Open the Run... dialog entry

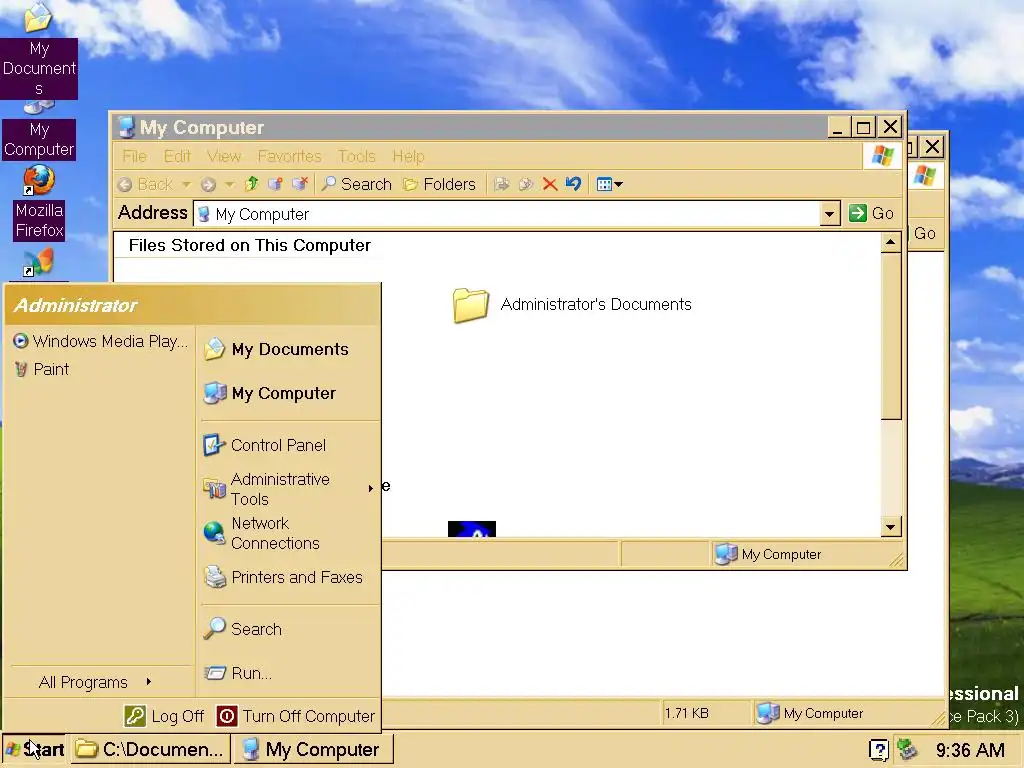[x=238, y=673]
